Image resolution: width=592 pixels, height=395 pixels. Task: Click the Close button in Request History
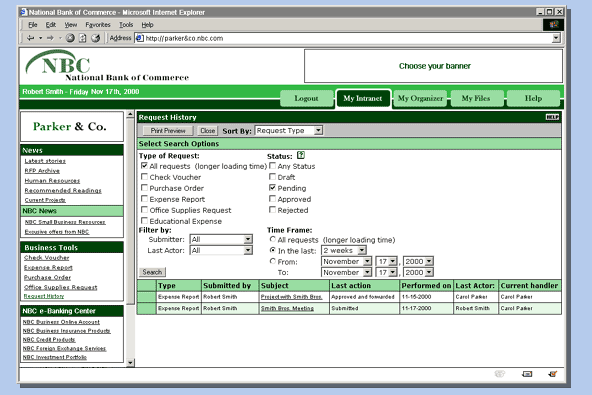coord(207,131)
